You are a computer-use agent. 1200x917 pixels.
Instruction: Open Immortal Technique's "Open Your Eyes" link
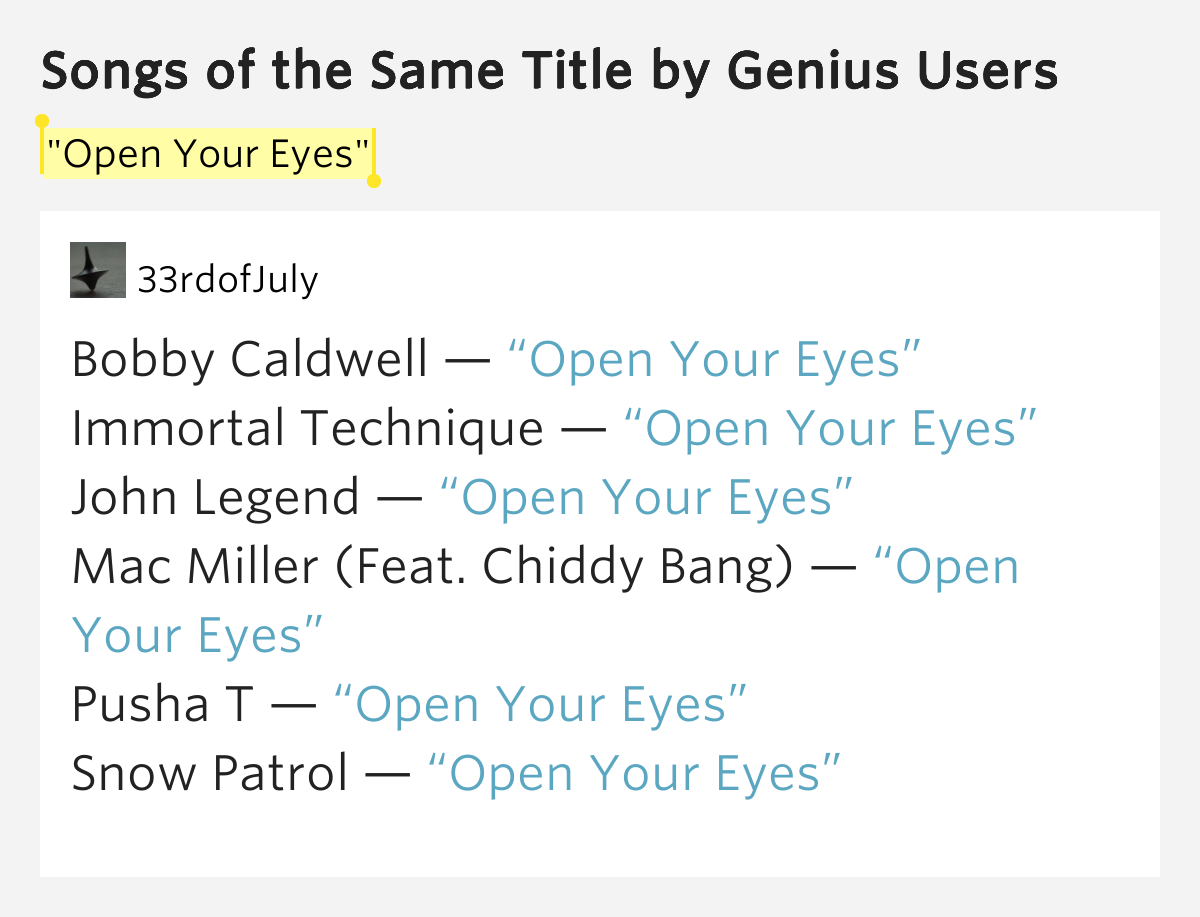click(x=830, y=428)
